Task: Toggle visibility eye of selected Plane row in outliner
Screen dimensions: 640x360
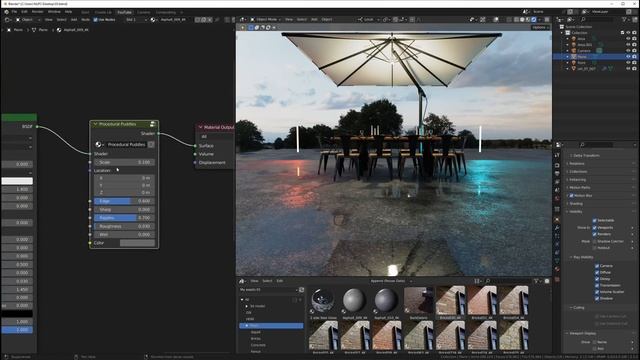Action: pos(628,57)
